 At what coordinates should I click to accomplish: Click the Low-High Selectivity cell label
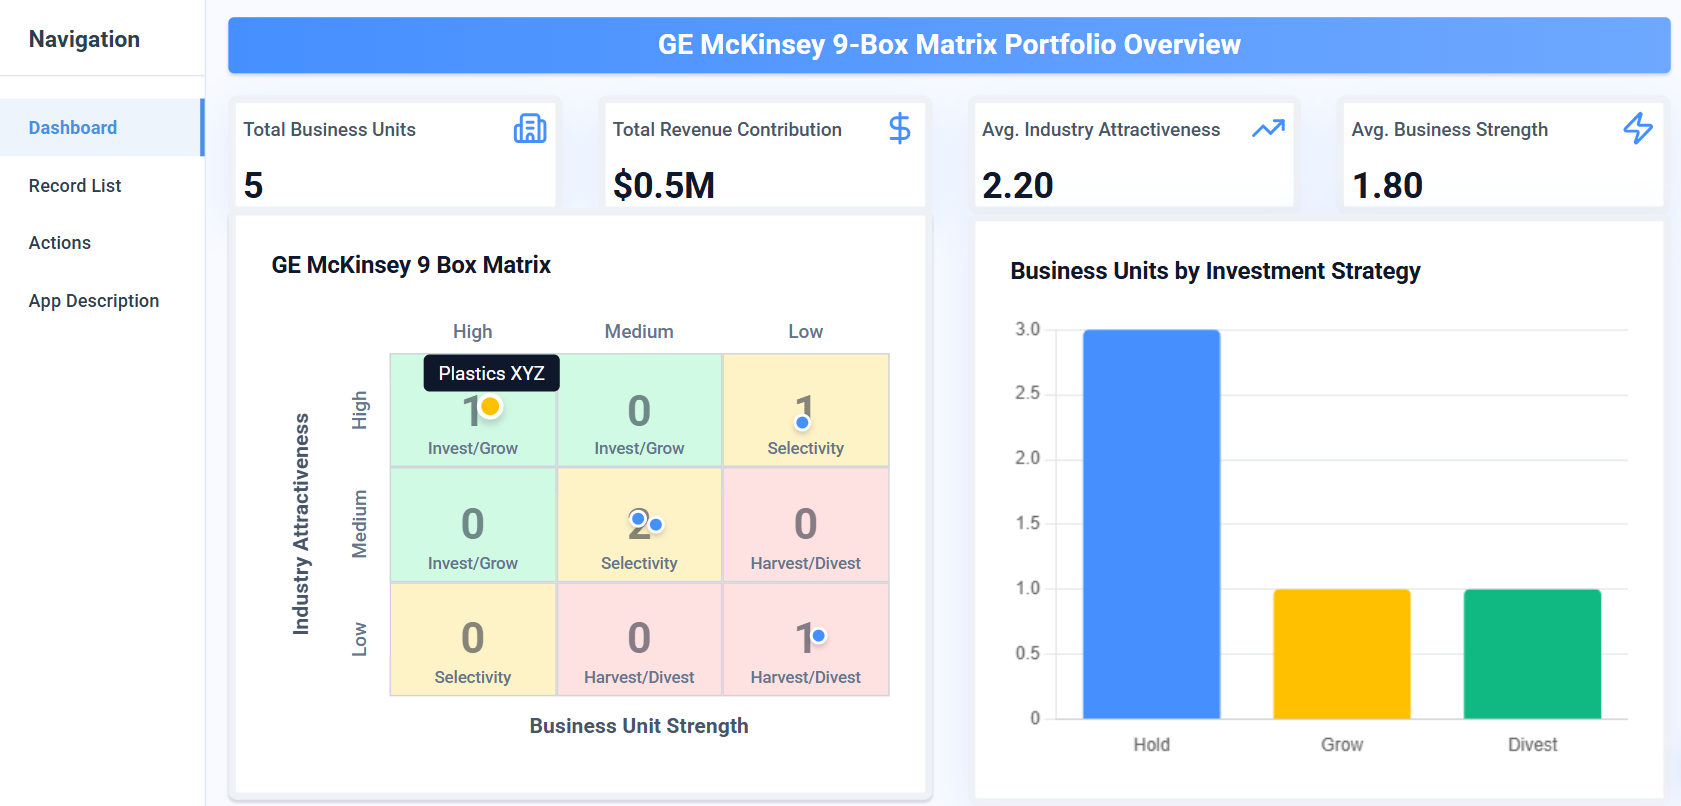473,677
